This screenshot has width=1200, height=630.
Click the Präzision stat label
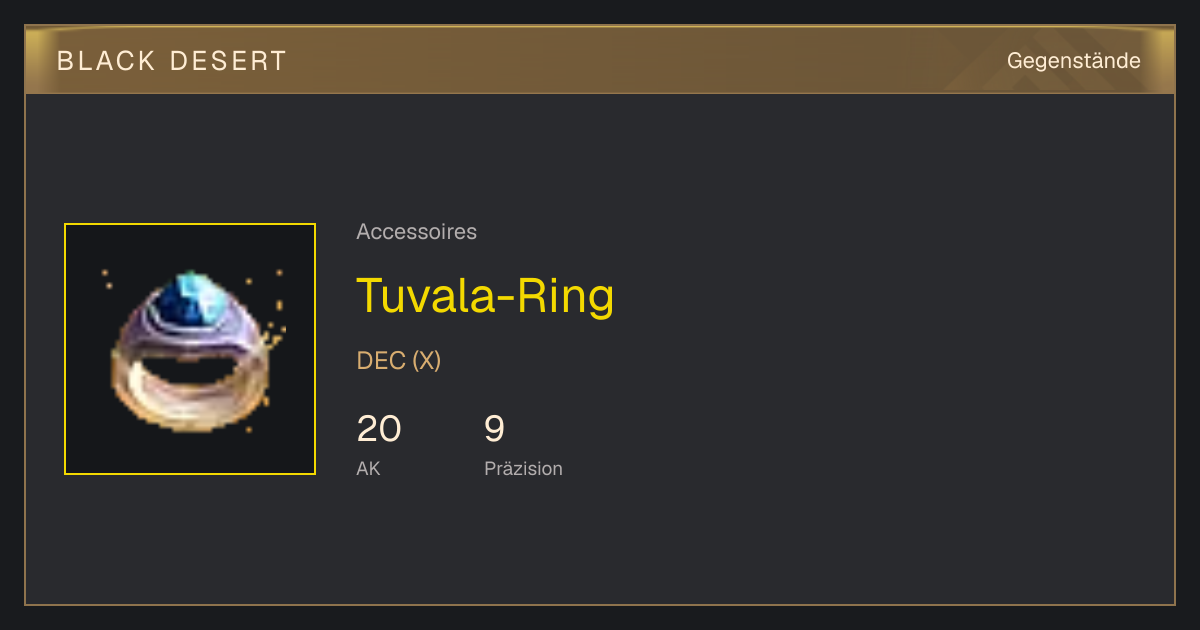[x=523, y=468]
